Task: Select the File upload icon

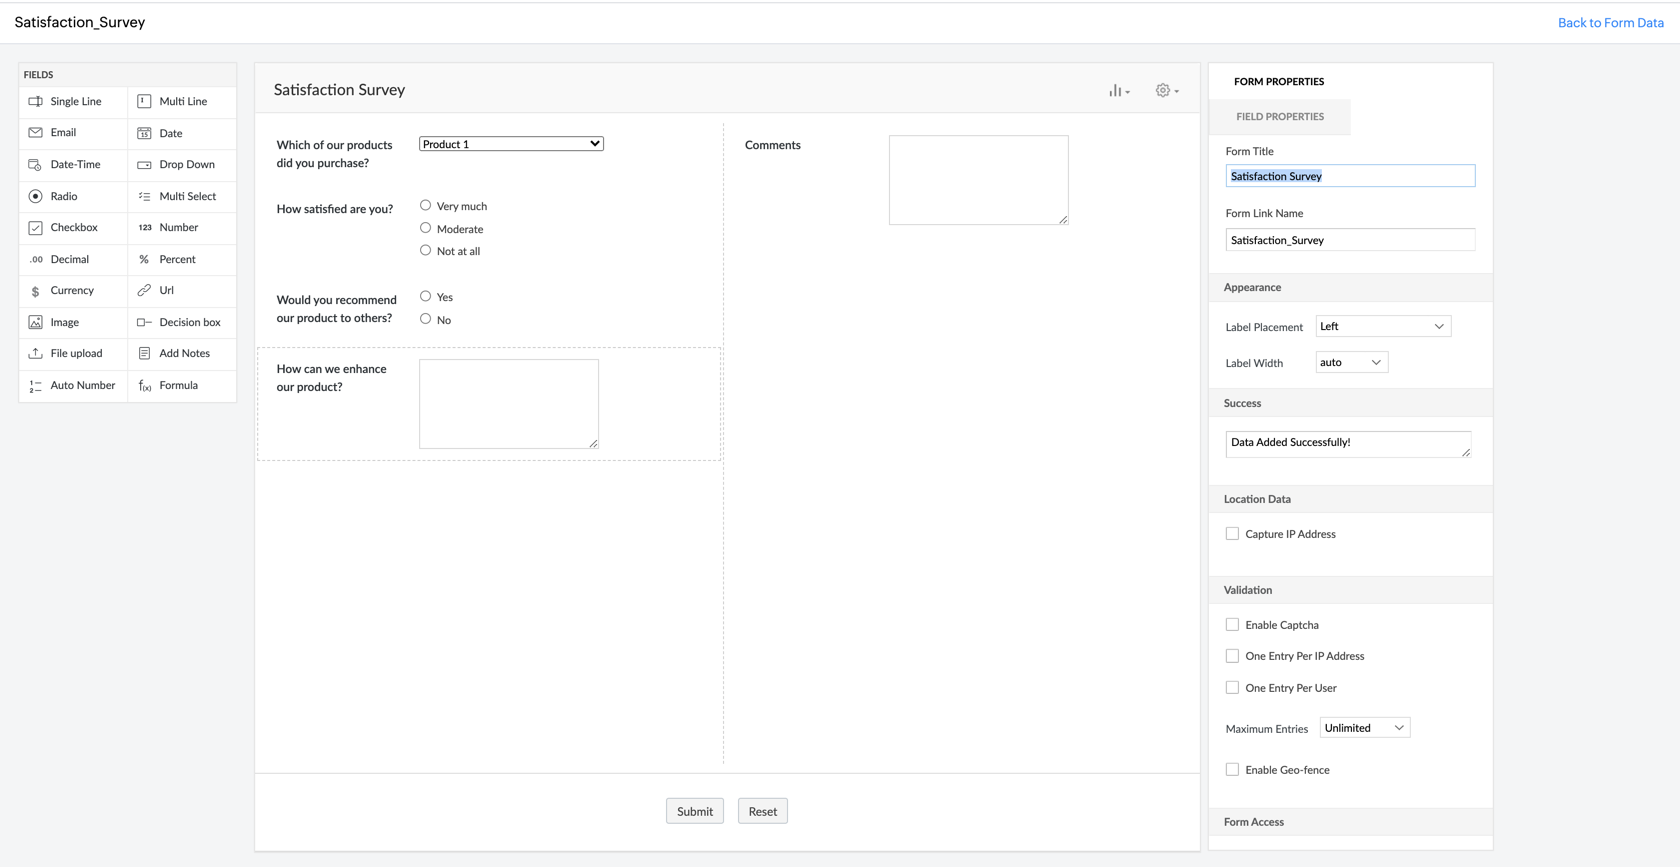Action: (35, 353)
